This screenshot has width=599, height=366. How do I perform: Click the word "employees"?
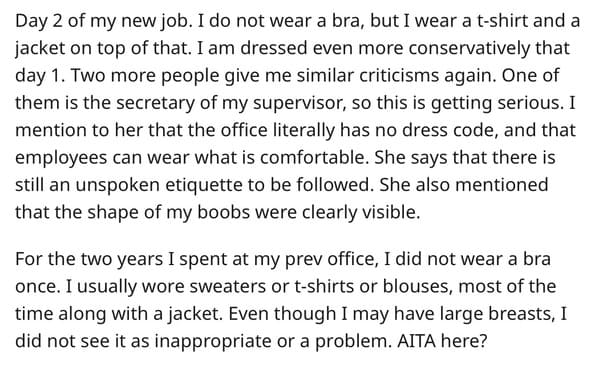tap(61, 157)
